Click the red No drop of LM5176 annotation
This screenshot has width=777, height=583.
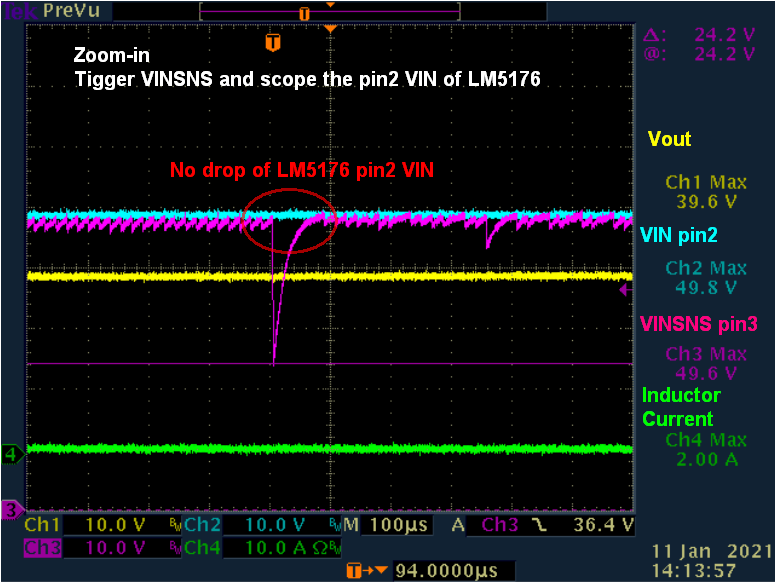tap(302, 170)
